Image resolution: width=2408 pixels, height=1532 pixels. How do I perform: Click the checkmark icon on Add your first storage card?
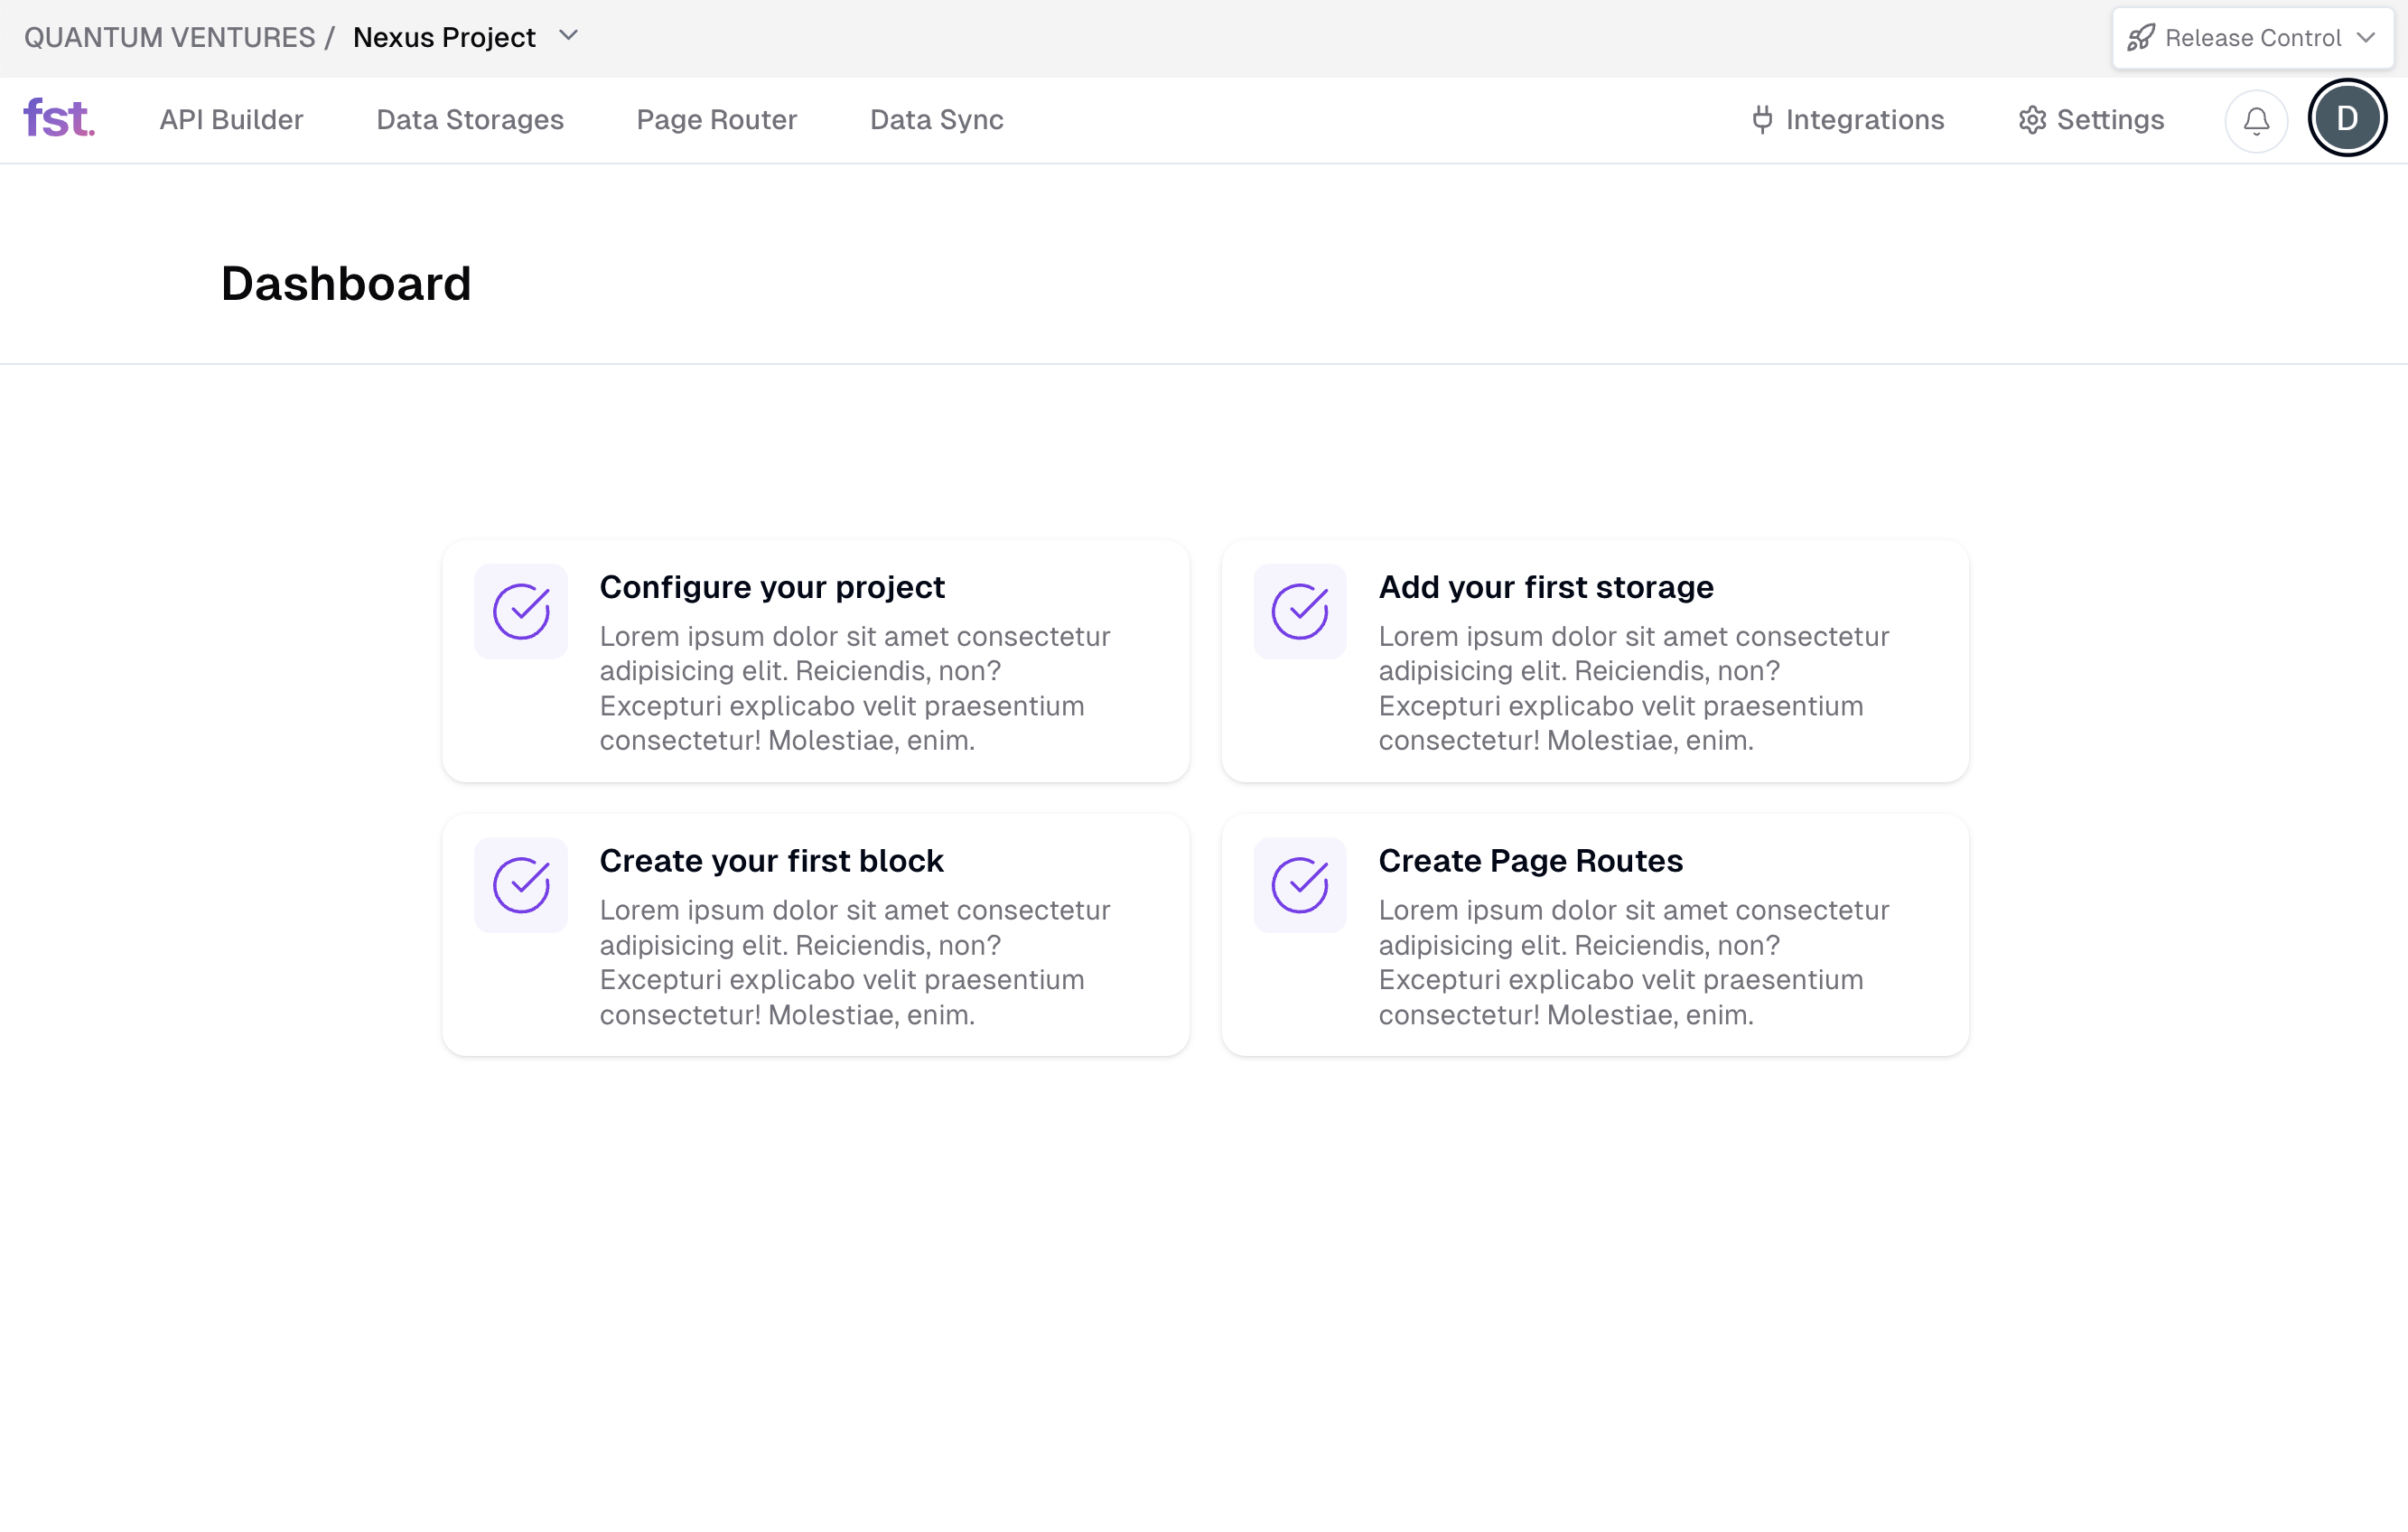tap(1299, 611)
